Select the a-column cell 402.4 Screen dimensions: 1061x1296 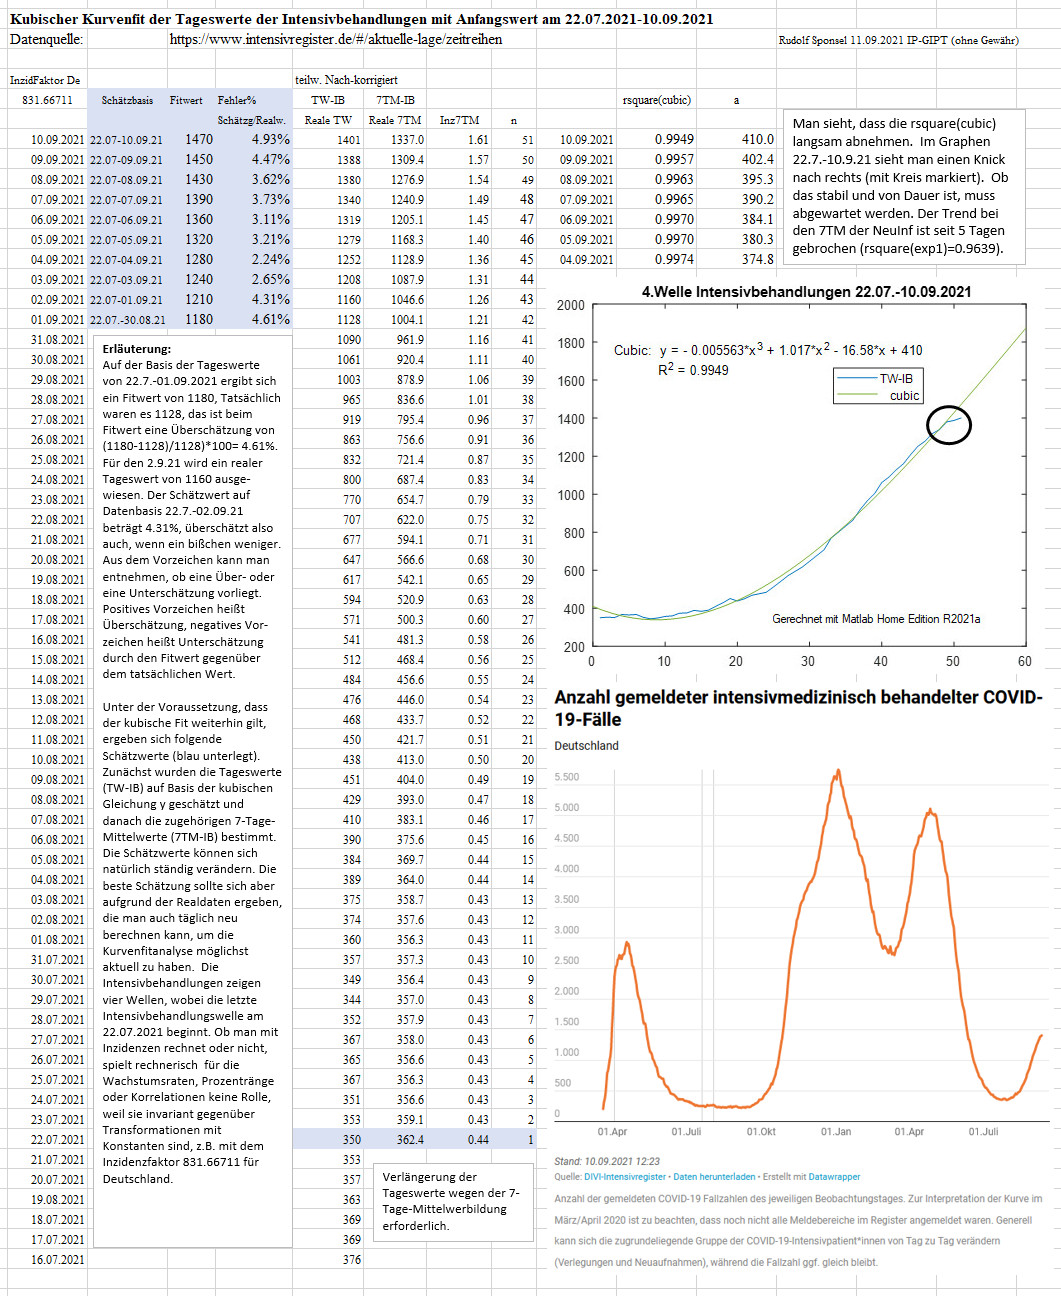point(758,160)
